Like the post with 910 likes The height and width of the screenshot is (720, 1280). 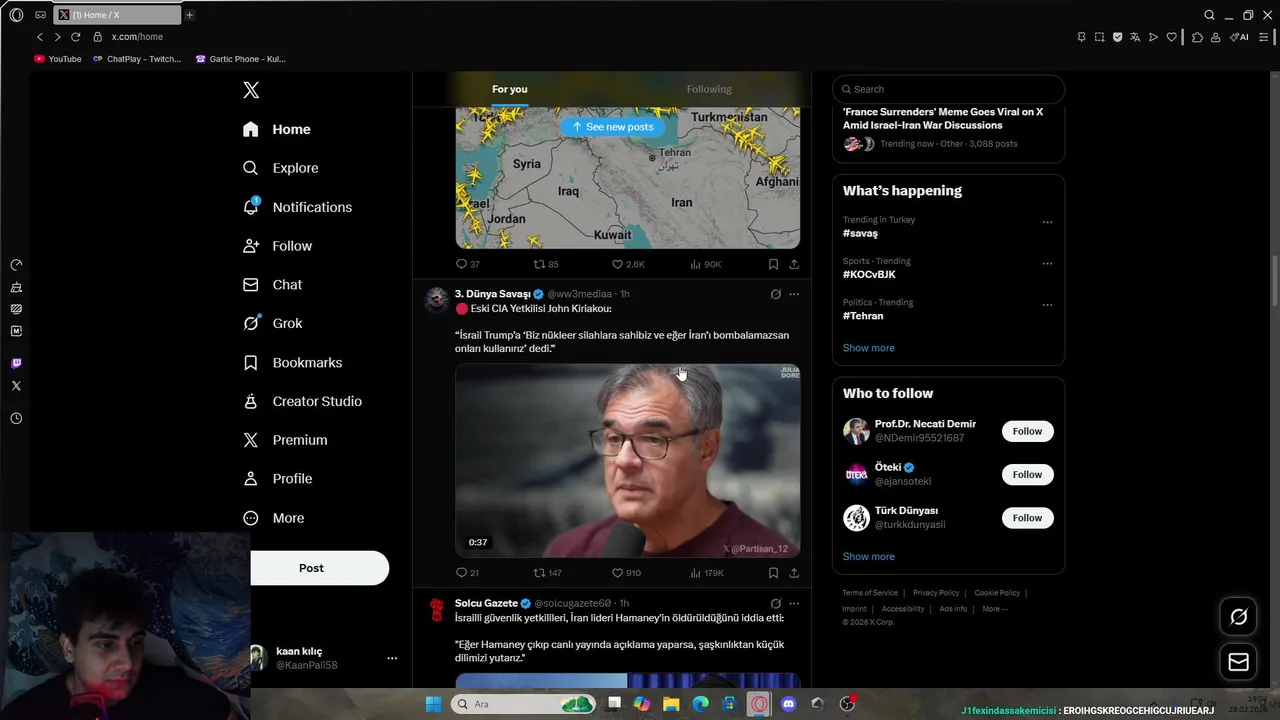[x=626, y=573]
